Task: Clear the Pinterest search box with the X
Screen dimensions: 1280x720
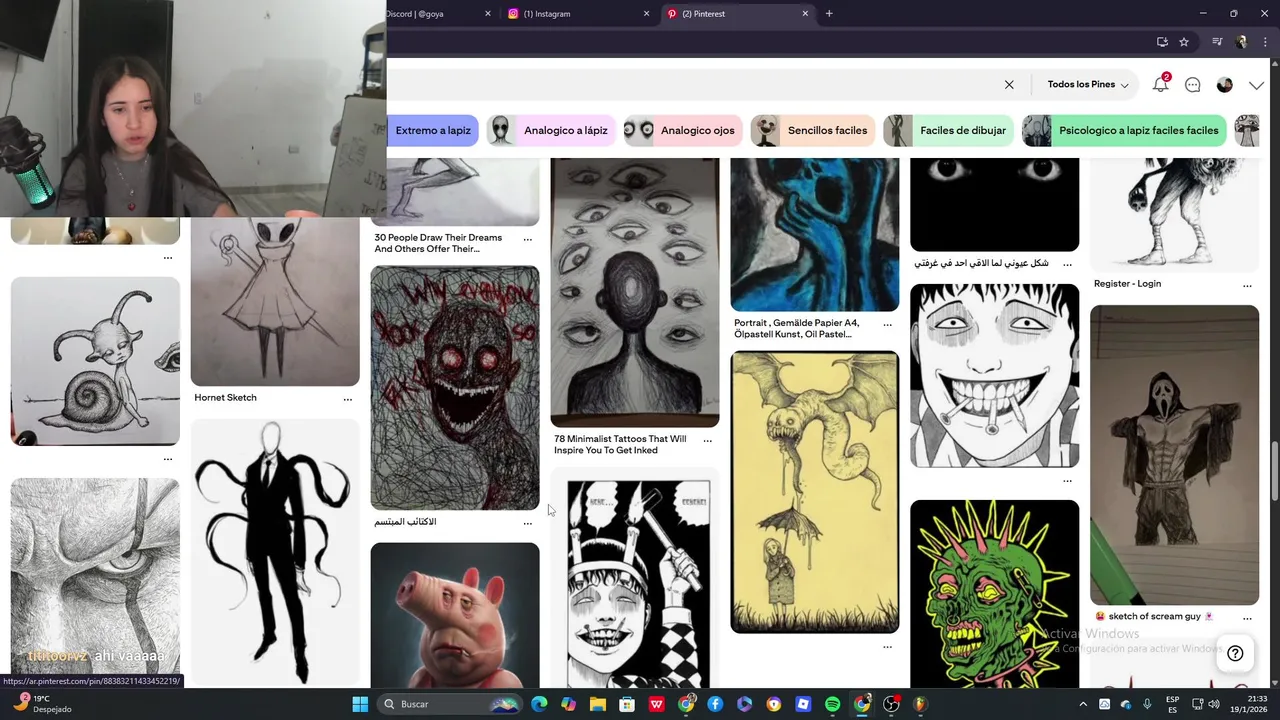Action: coord(1009,85)
